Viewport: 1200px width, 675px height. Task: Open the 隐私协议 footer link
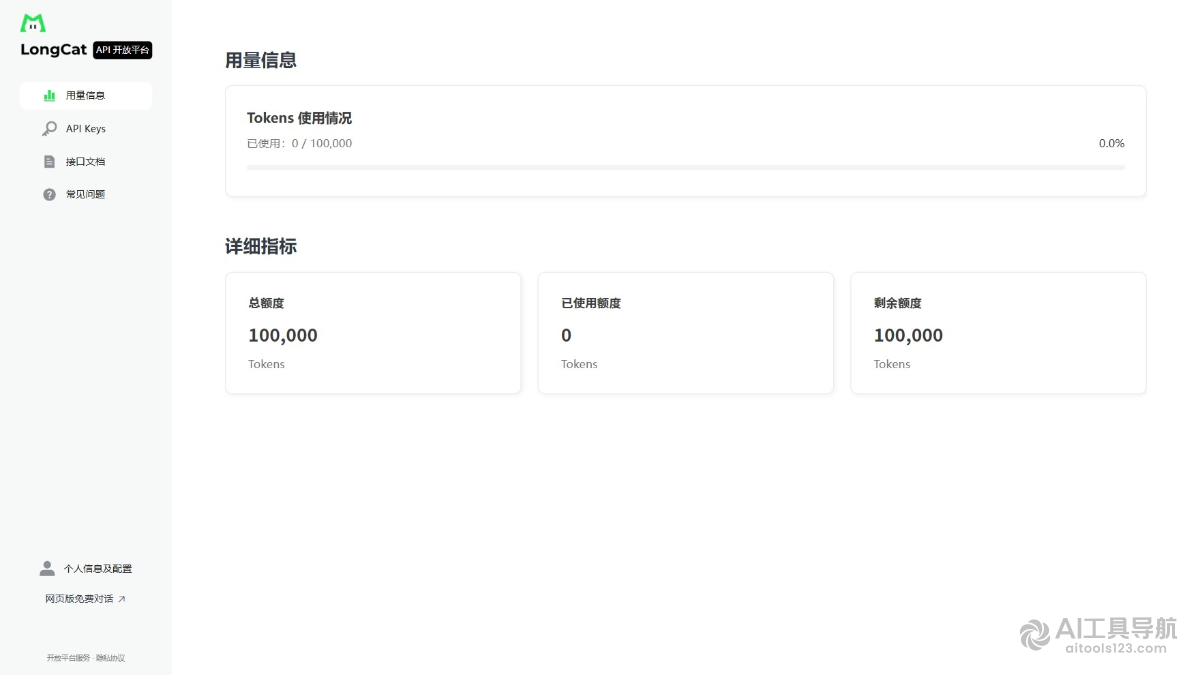(110, 658)
